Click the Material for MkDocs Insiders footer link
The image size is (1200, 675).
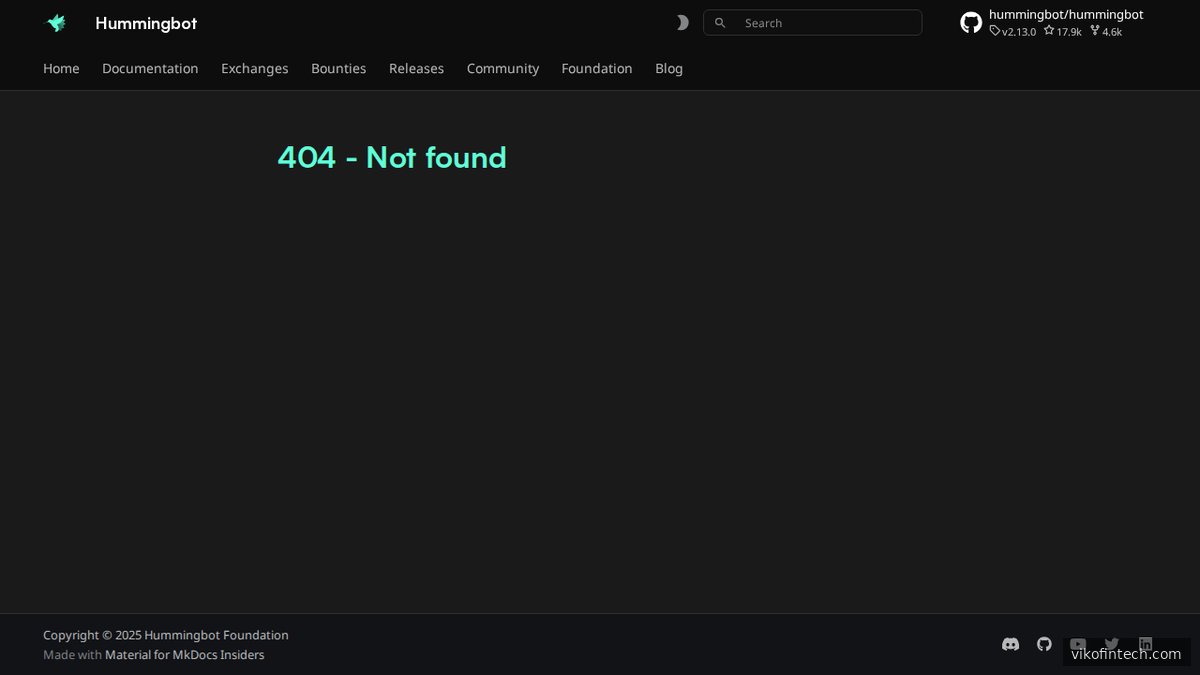(x=184, y=654)
